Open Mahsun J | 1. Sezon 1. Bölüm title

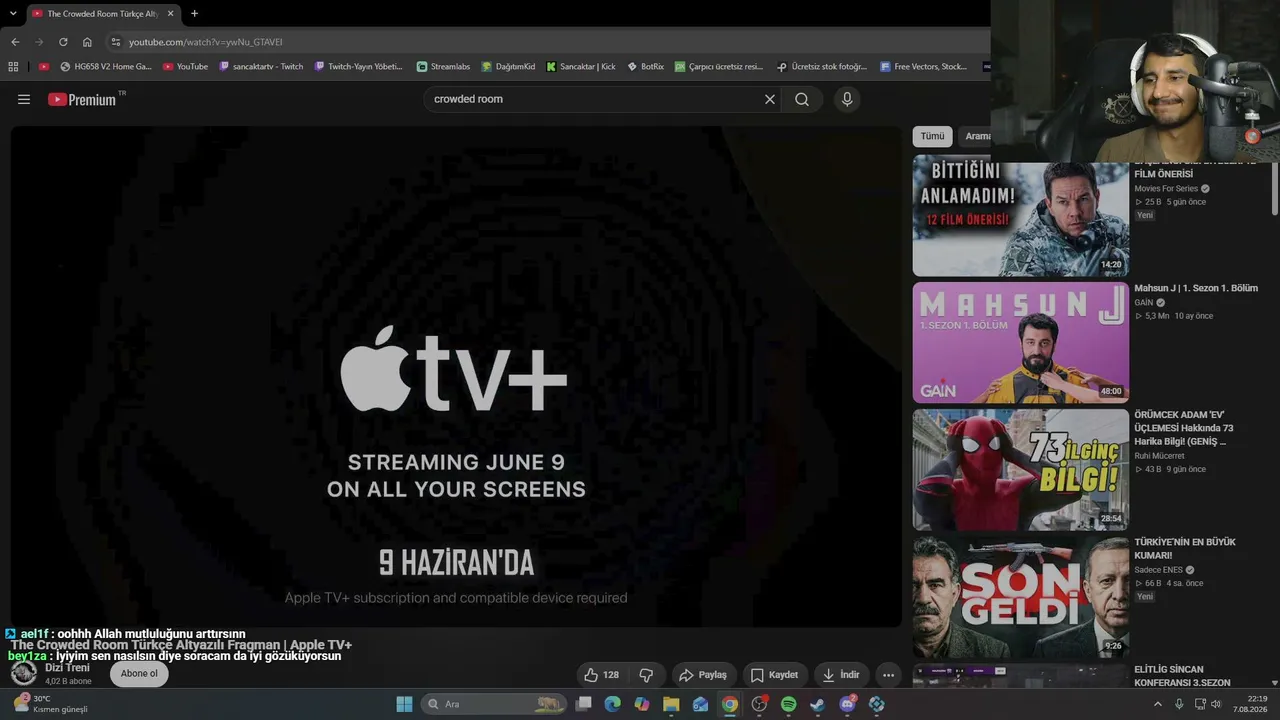click(1196, 288)
